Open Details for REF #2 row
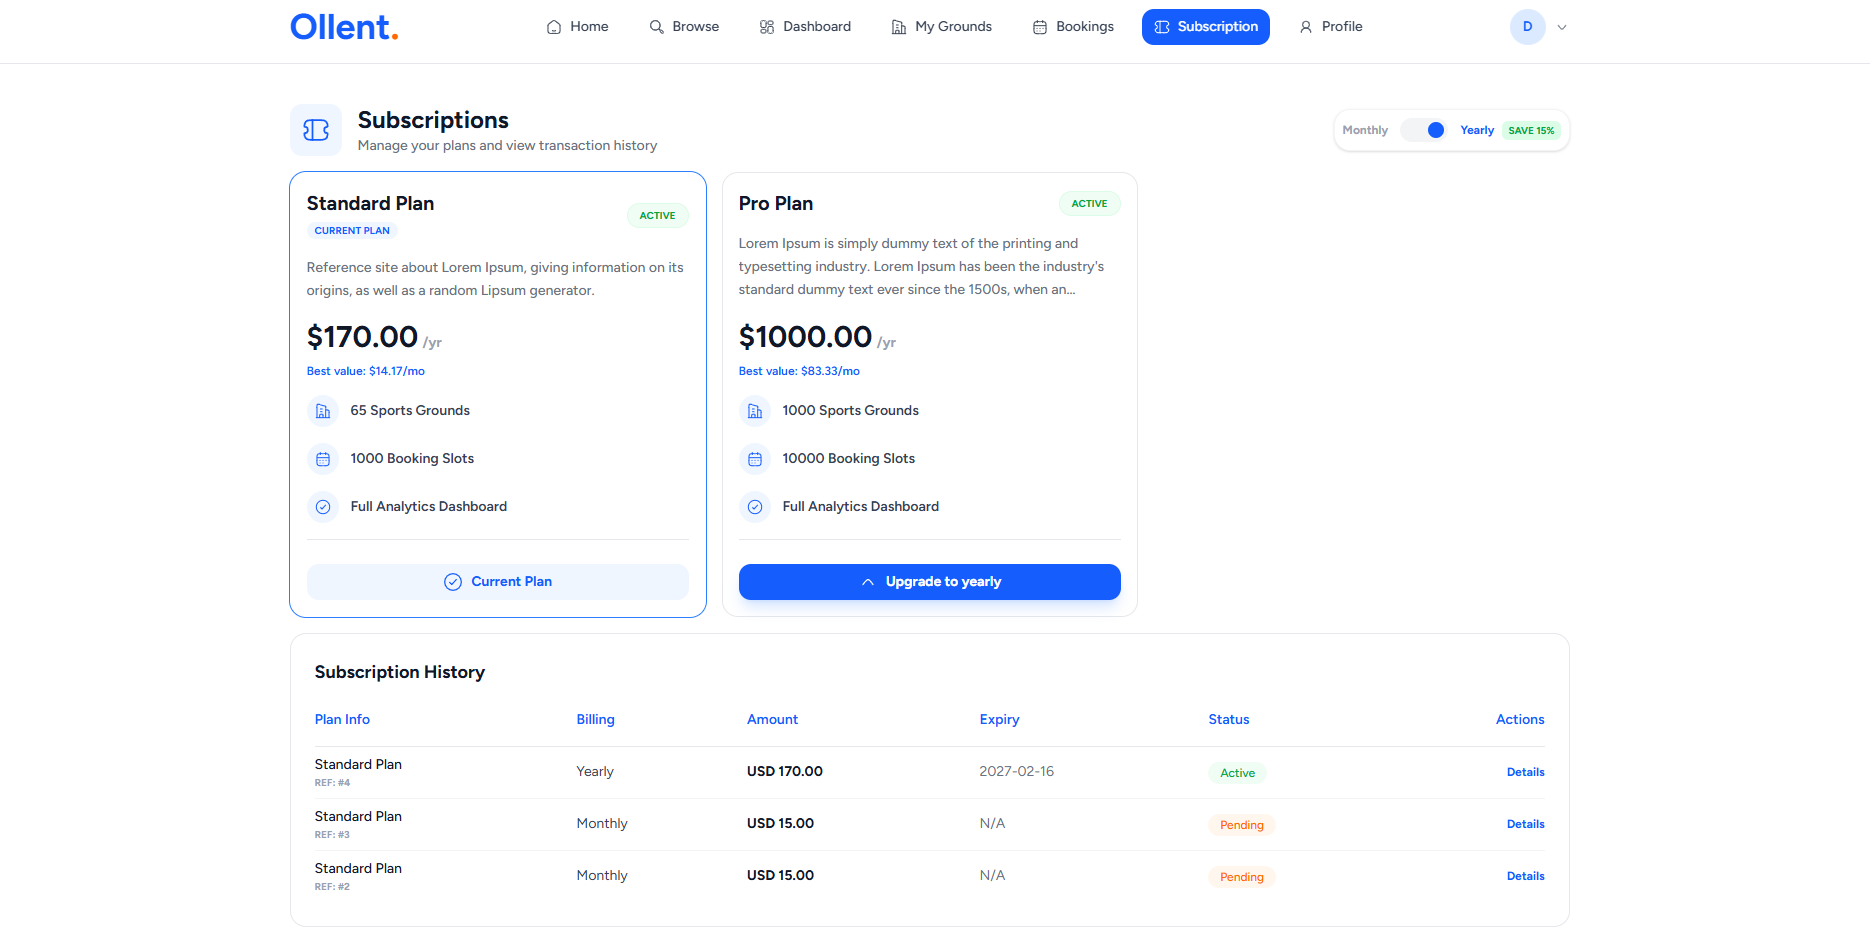This screenshot has width=1870, height=935. point(1526,876)
